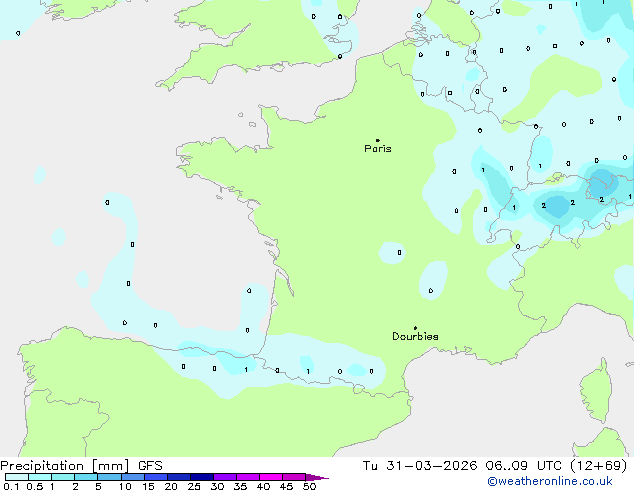Select the black dot marker above Paris
Image resolution: width=634 pixels, height=490 pixels.
click(378, 140)
